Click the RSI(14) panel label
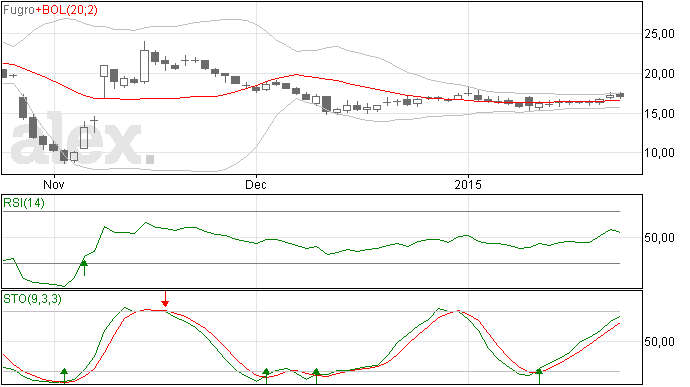 [x=24, y=203]
